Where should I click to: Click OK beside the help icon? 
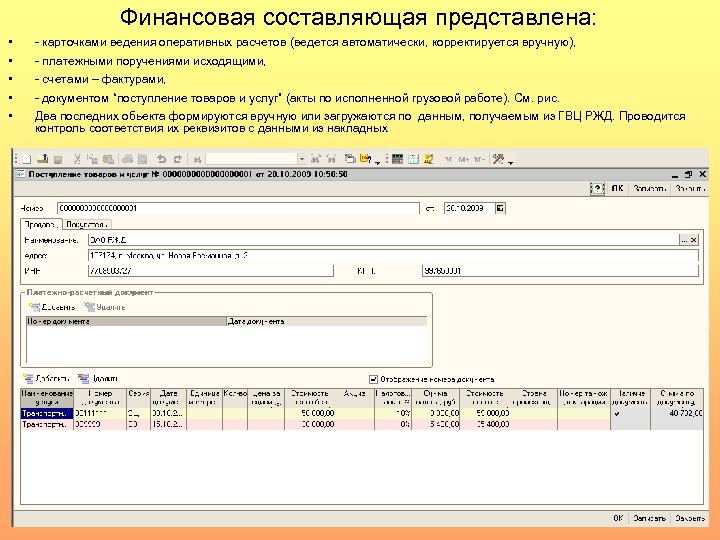(x=617, y=189)
